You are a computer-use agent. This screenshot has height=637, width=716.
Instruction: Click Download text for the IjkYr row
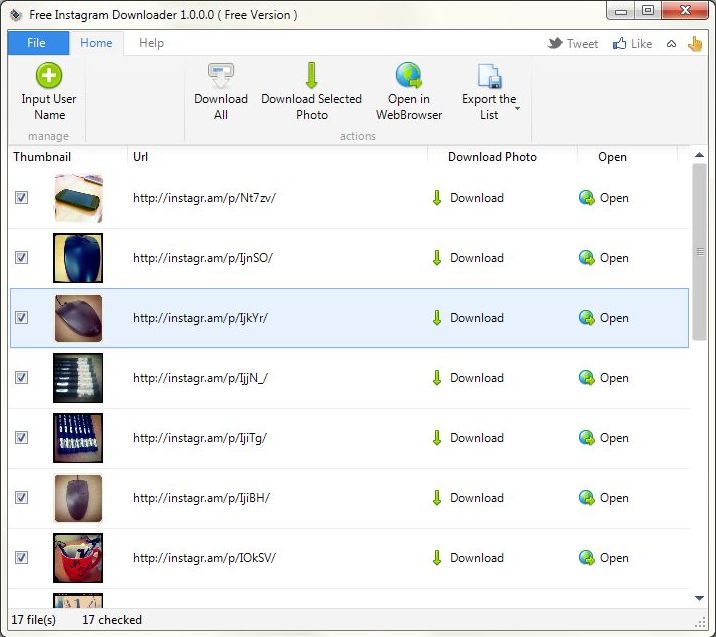pos(477,318)
